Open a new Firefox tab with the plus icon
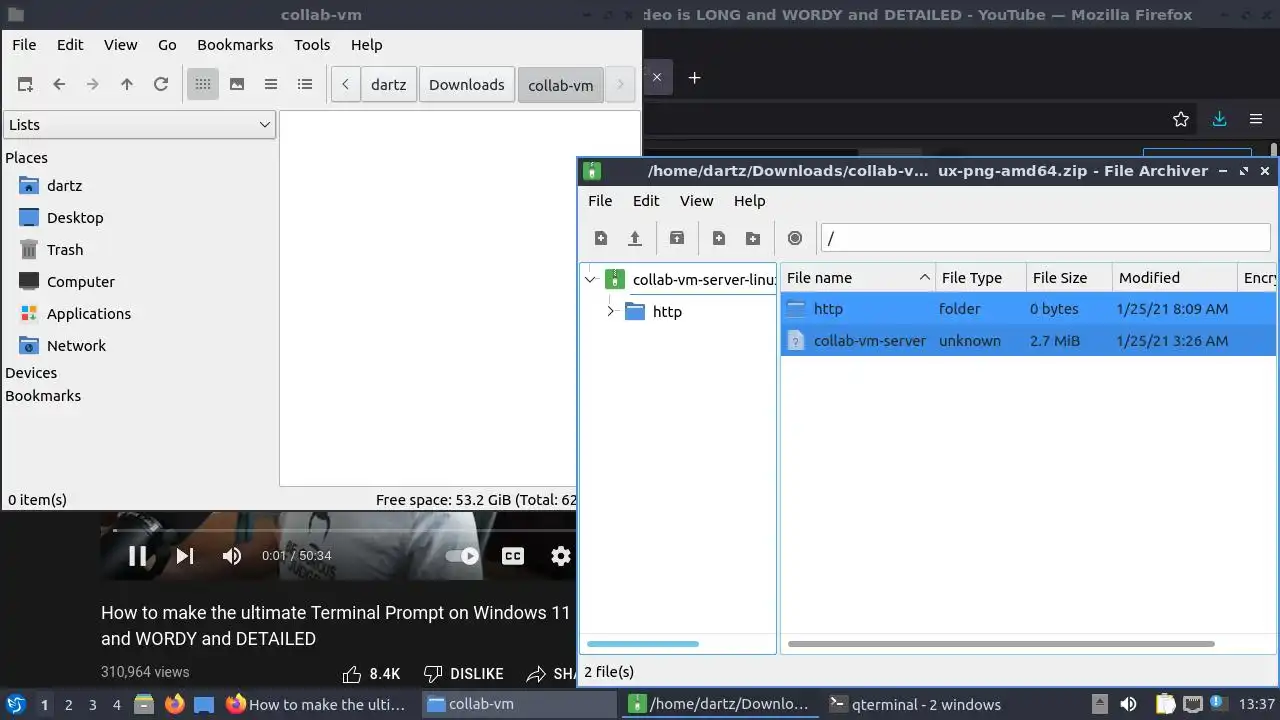Image resolution: width=1280 pixels, height=720 pixels. (x=694, y=77)
